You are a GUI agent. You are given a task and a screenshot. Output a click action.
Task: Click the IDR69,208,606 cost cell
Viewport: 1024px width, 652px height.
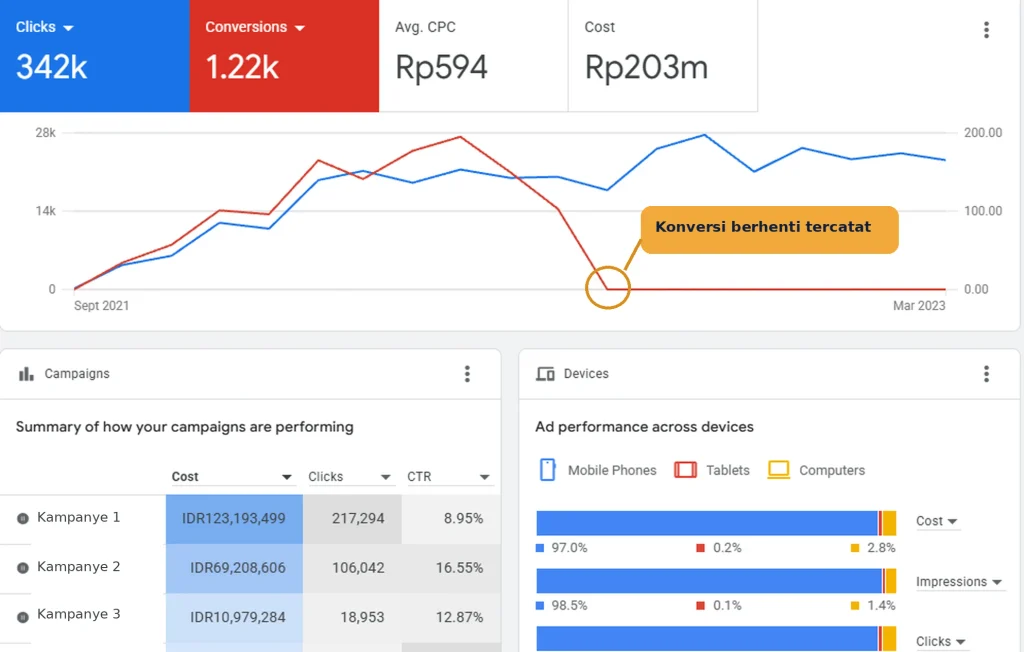(x=234, y=568)
